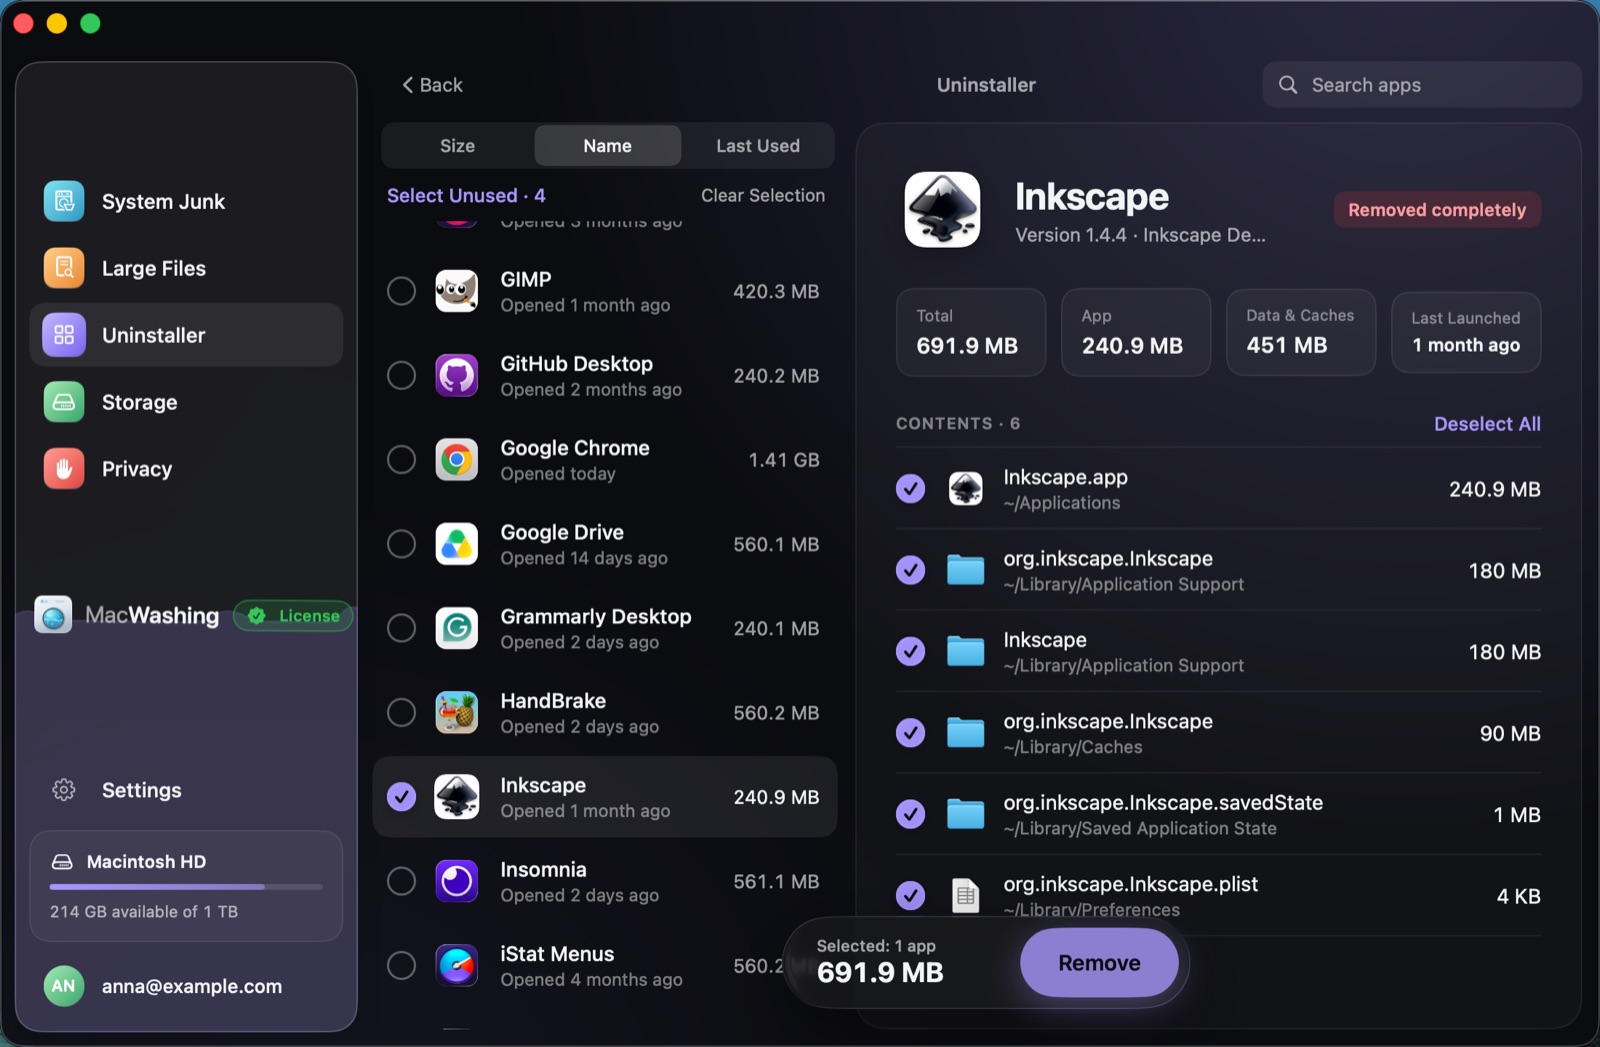Viewport: 1600px width, 1047px height.
Task: Click Clear Selection
Action: [763, 195]
